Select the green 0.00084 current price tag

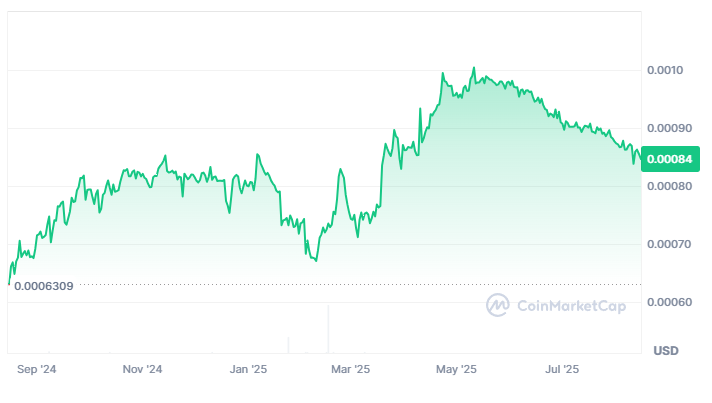(x=670, y=159)
